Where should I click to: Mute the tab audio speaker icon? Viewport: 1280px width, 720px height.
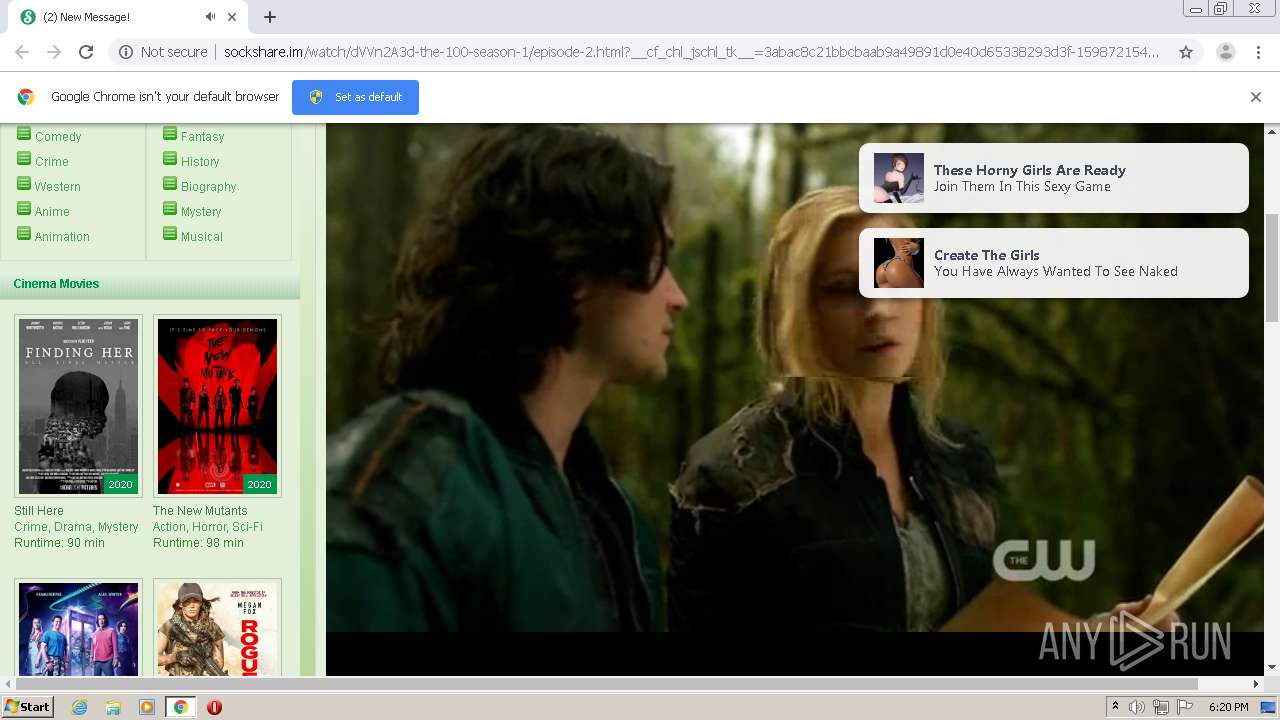point(210,17)
